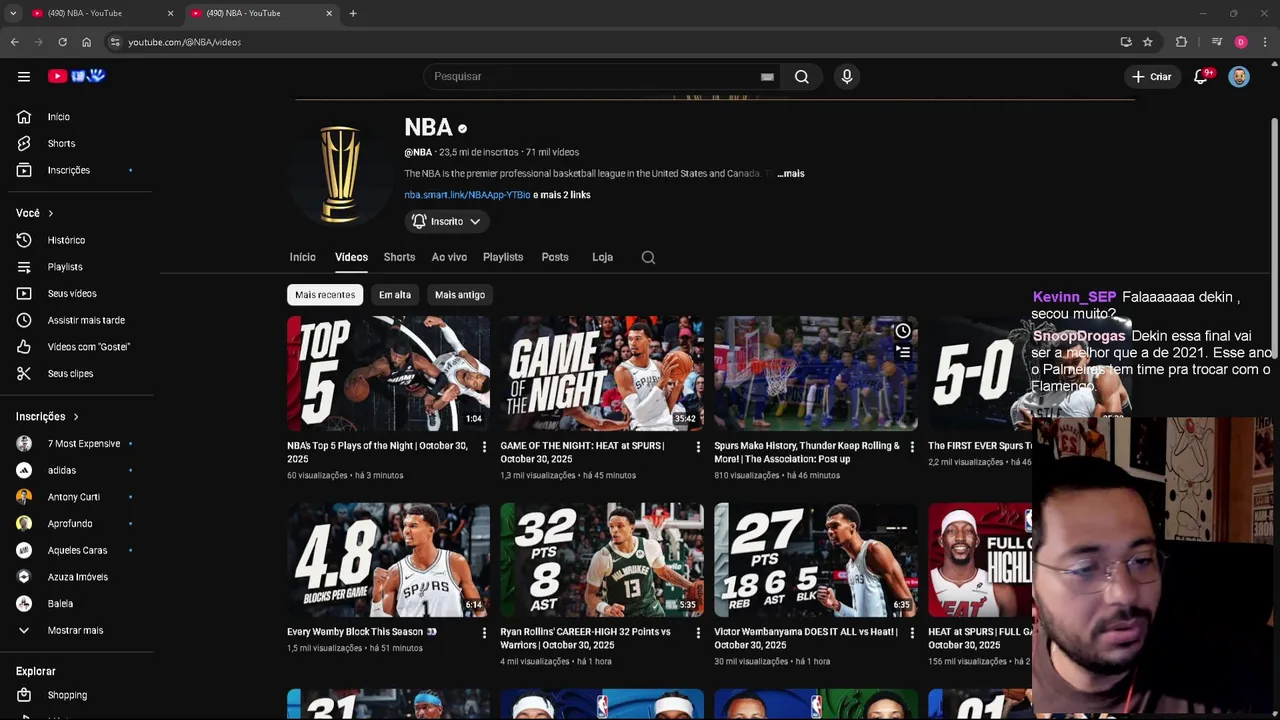Click the browser address bar
Image resolution: width=1280 pixels, height=720 pixels.
pyautogui.click(x=610, y=42)
